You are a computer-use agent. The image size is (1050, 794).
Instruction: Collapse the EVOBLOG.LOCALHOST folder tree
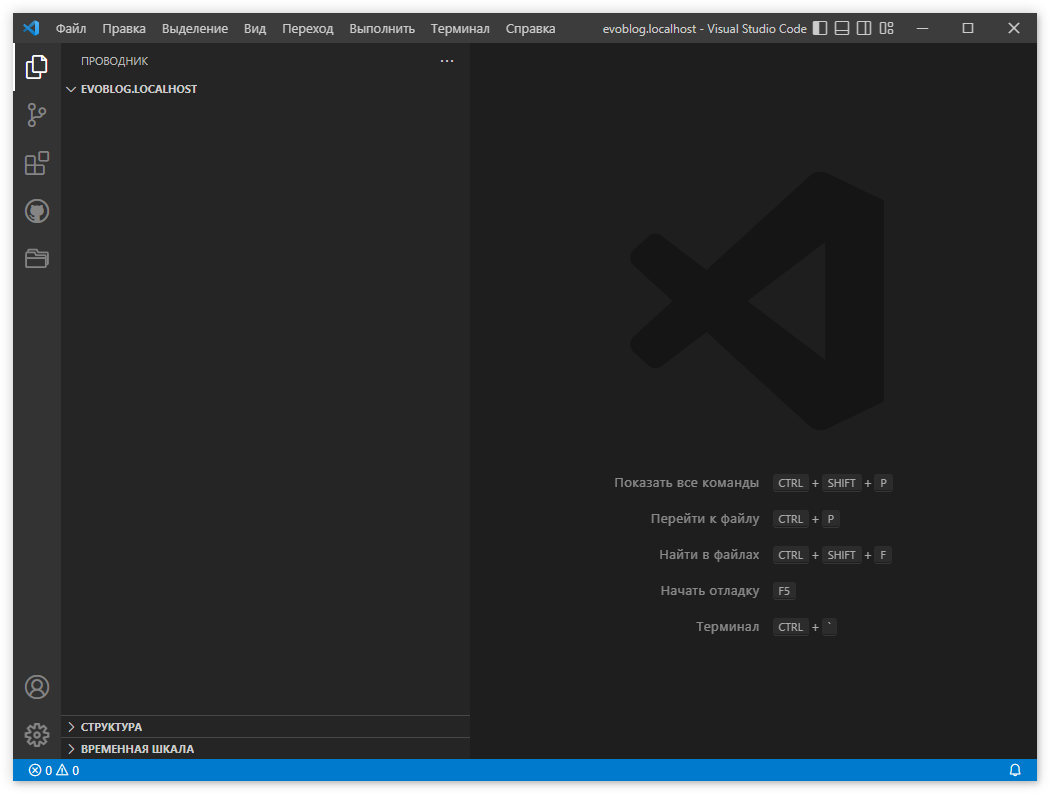pos(70,89)
